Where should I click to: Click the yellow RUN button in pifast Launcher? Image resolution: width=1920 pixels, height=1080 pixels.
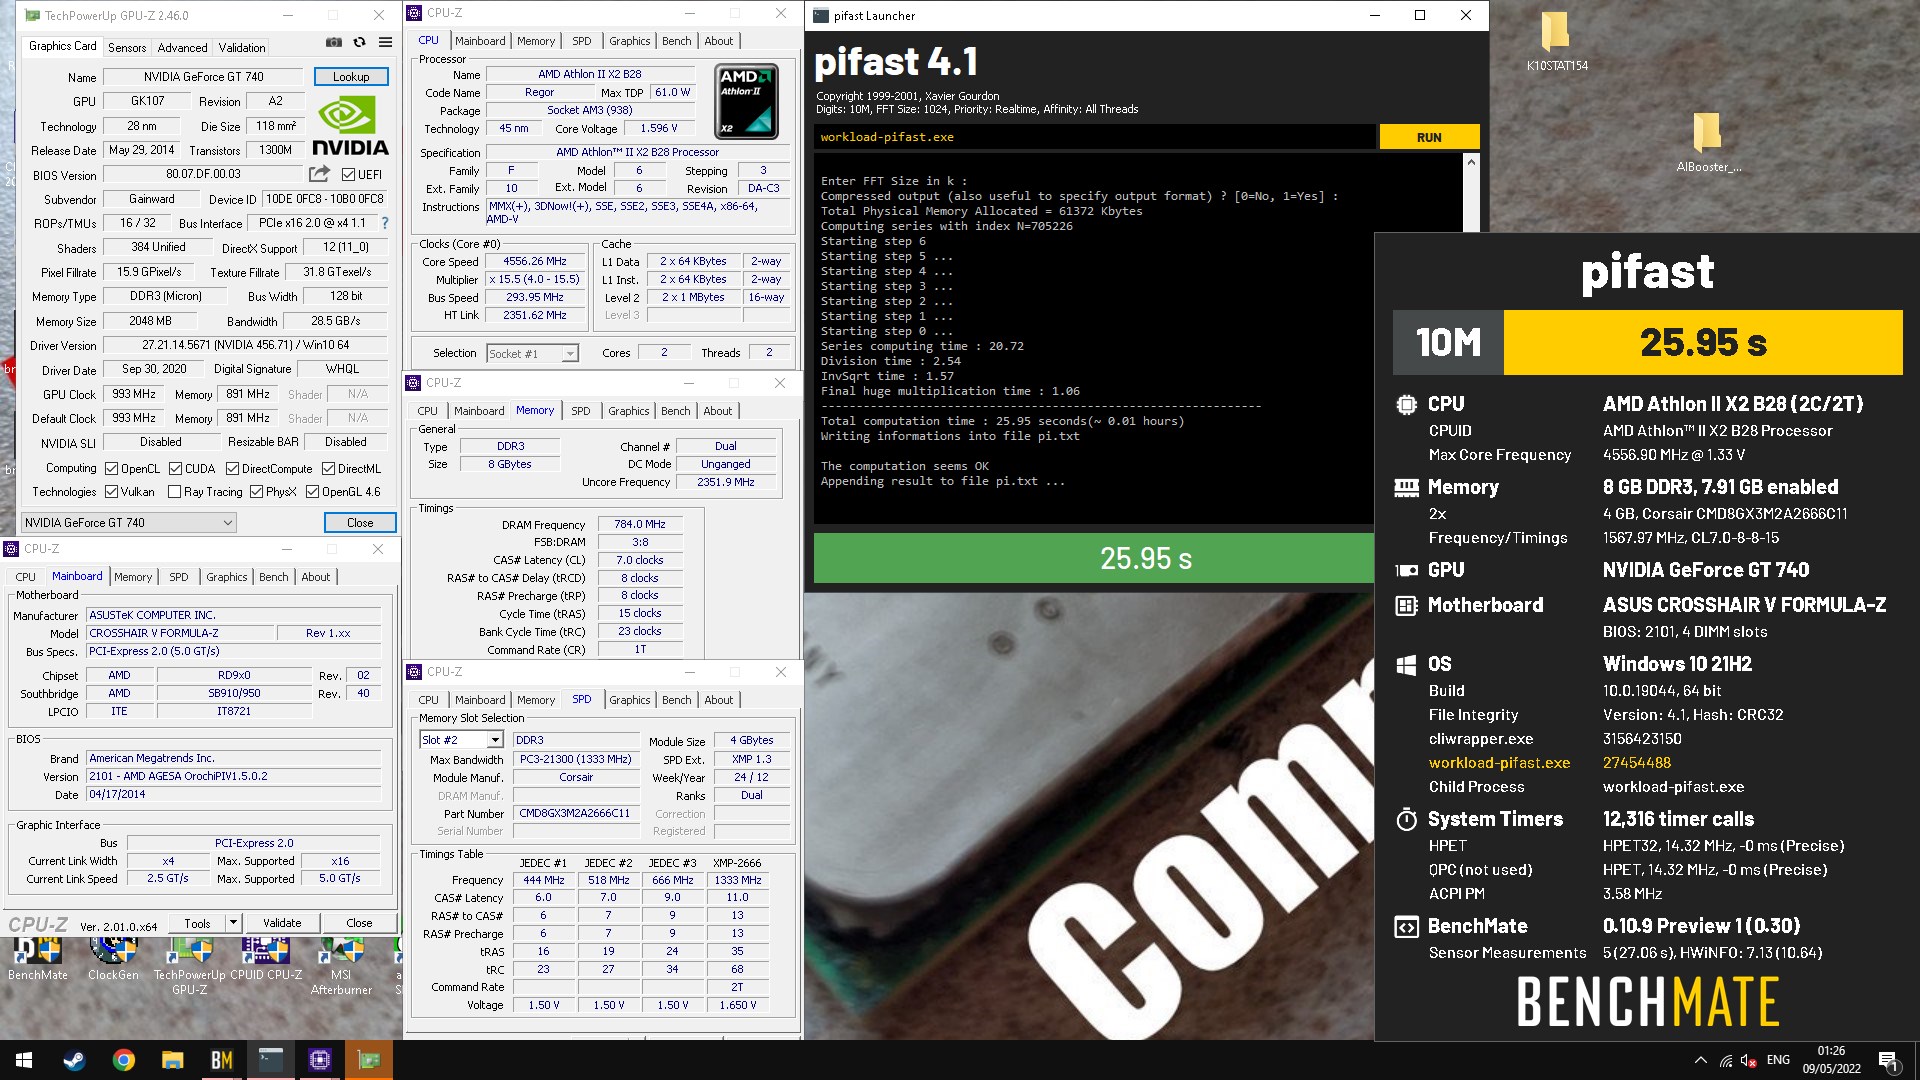point(1429,137)
